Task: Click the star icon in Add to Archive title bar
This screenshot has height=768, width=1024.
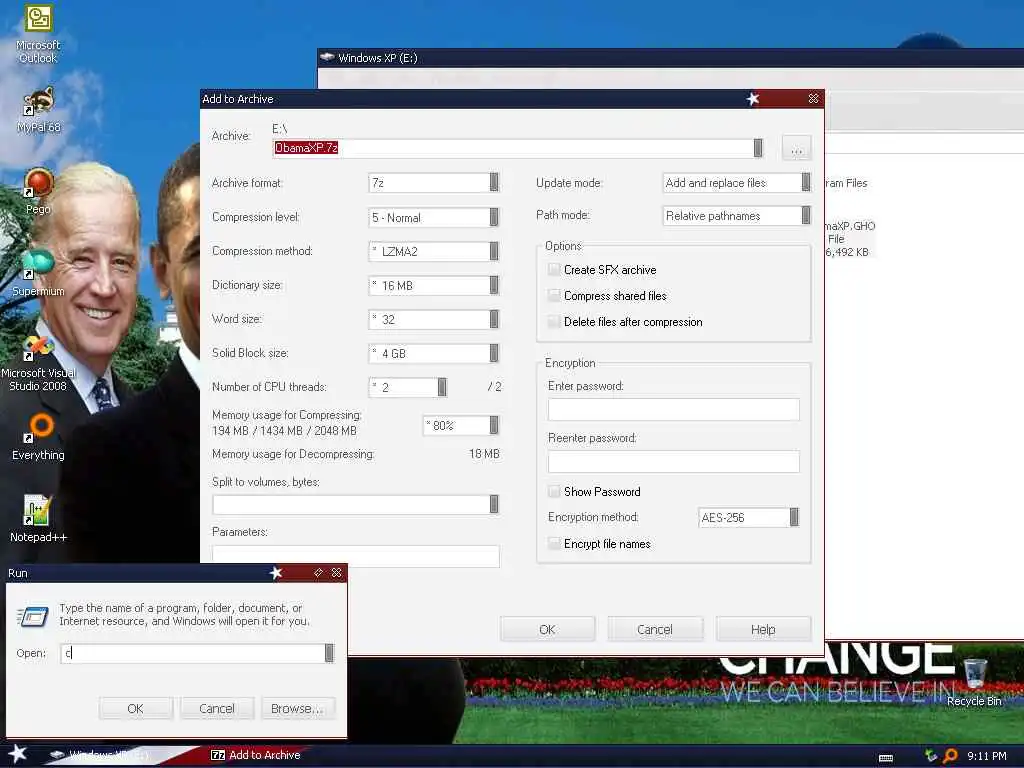Action: (753, 99)
